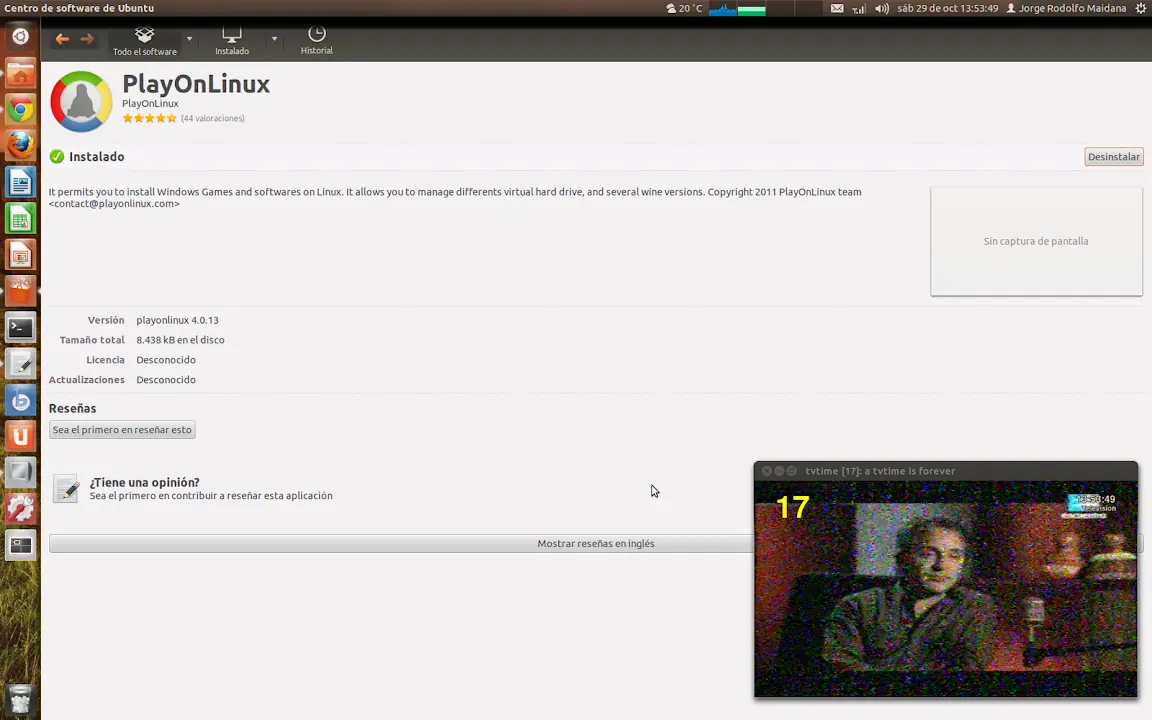
Task: Select the size text 8.438 kB en el disco
Action: coord(180,340)
